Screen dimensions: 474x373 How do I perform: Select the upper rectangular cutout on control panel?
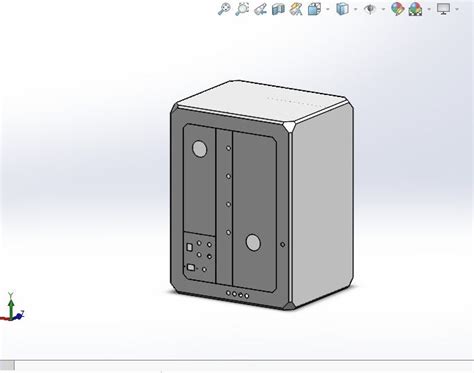tap(189, 247)
